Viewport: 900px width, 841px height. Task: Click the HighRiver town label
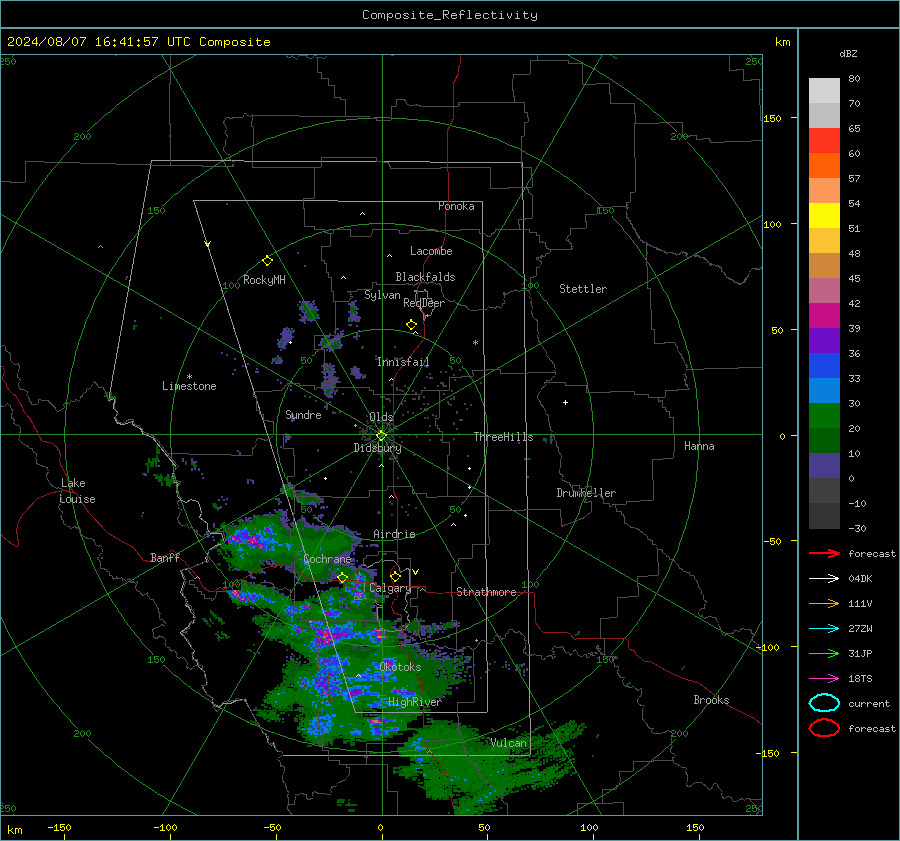pyautogui.click(x=414, y=702)
